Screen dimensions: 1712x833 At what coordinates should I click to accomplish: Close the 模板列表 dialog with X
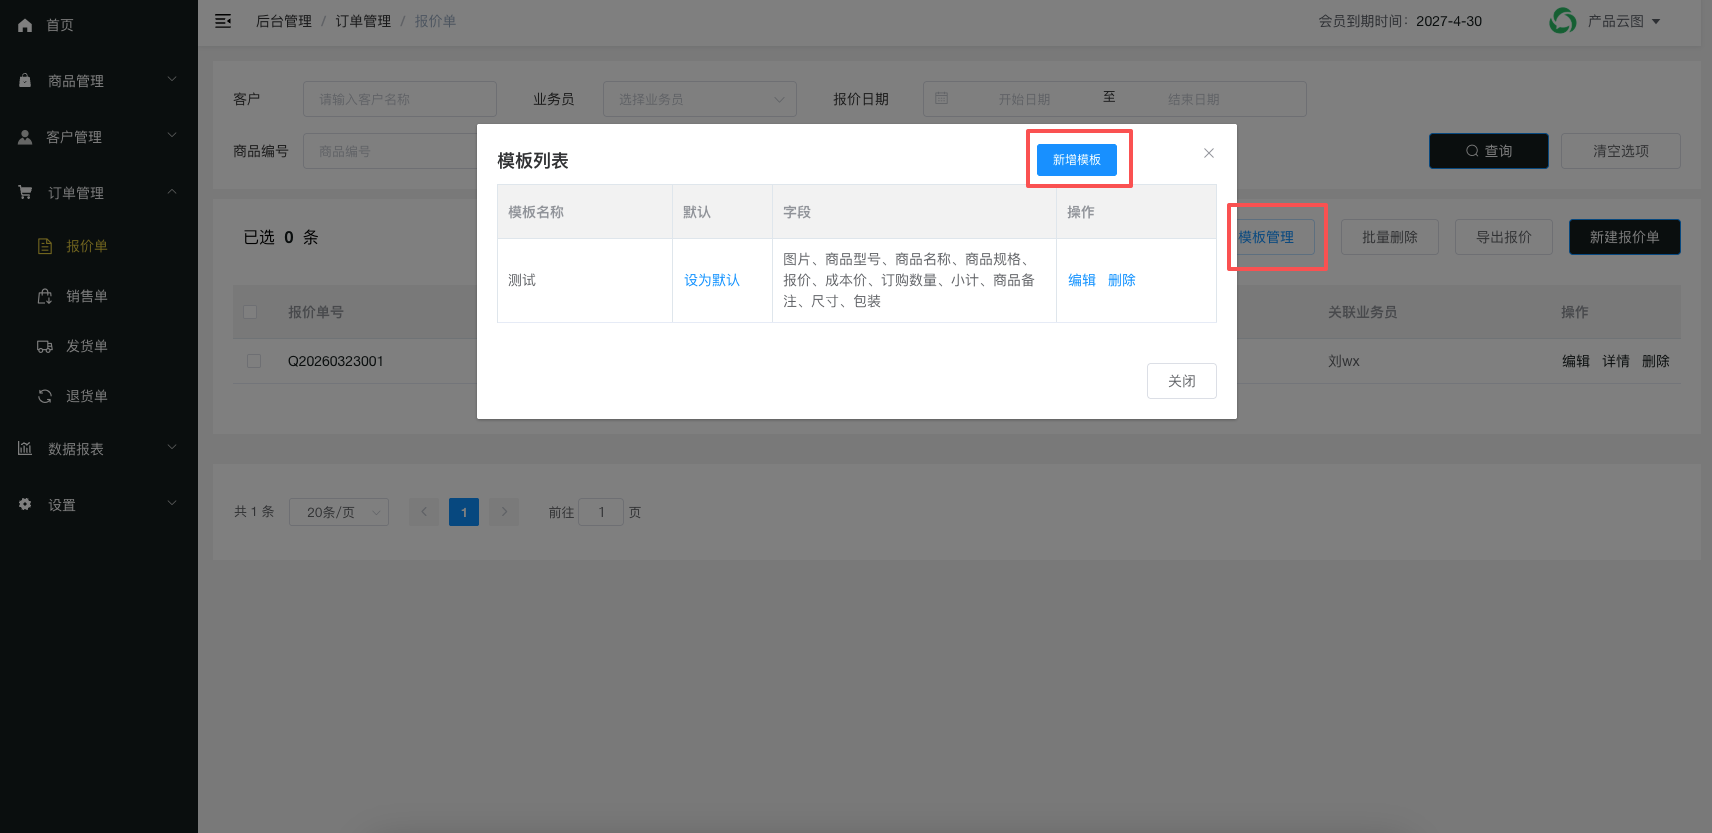coord(1209,153)
